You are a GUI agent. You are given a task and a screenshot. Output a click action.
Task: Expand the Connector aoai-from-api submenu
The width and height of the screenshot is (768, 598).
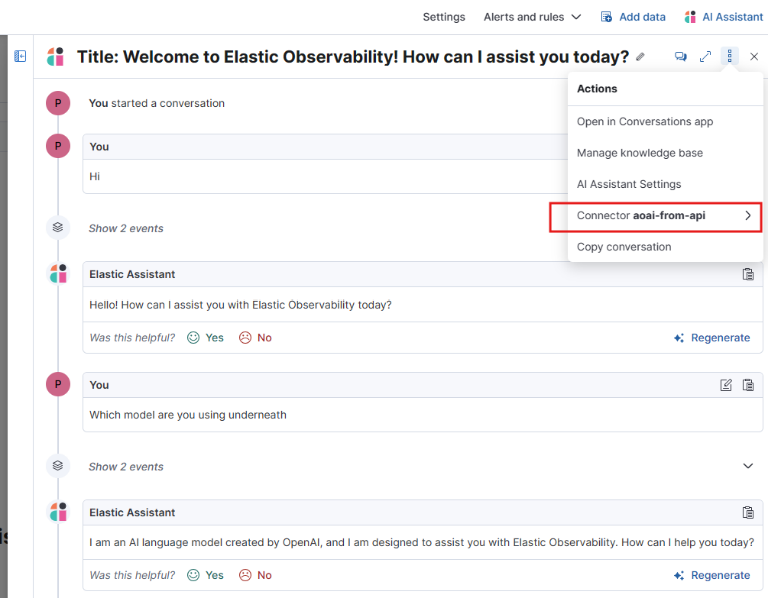(656, 216)
